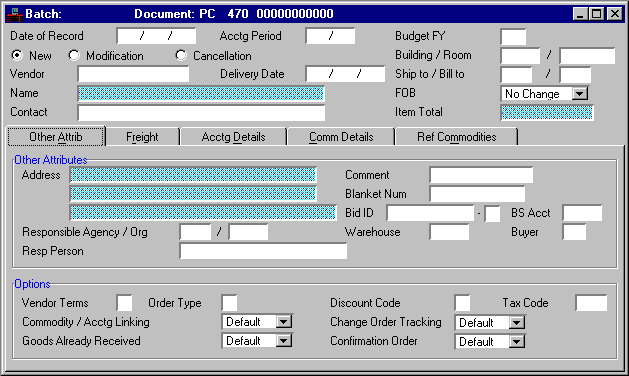Select the Ref Commodities tab
Image resolution: width=629 pixels, height=376 pixels.
pyautogui.click(x=457, y=137)
